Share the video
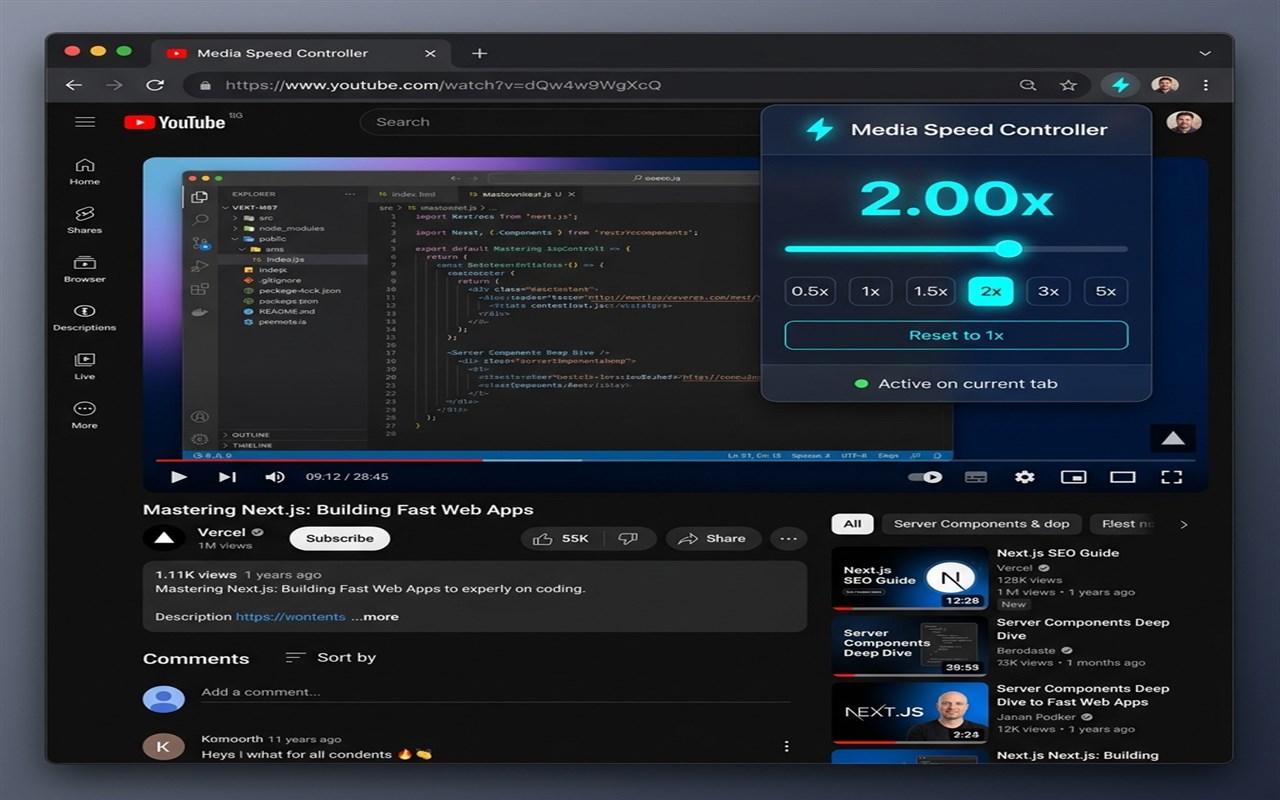Image resolution: width=1280 pixels, height=800 pixels. [x=712, y=538]
